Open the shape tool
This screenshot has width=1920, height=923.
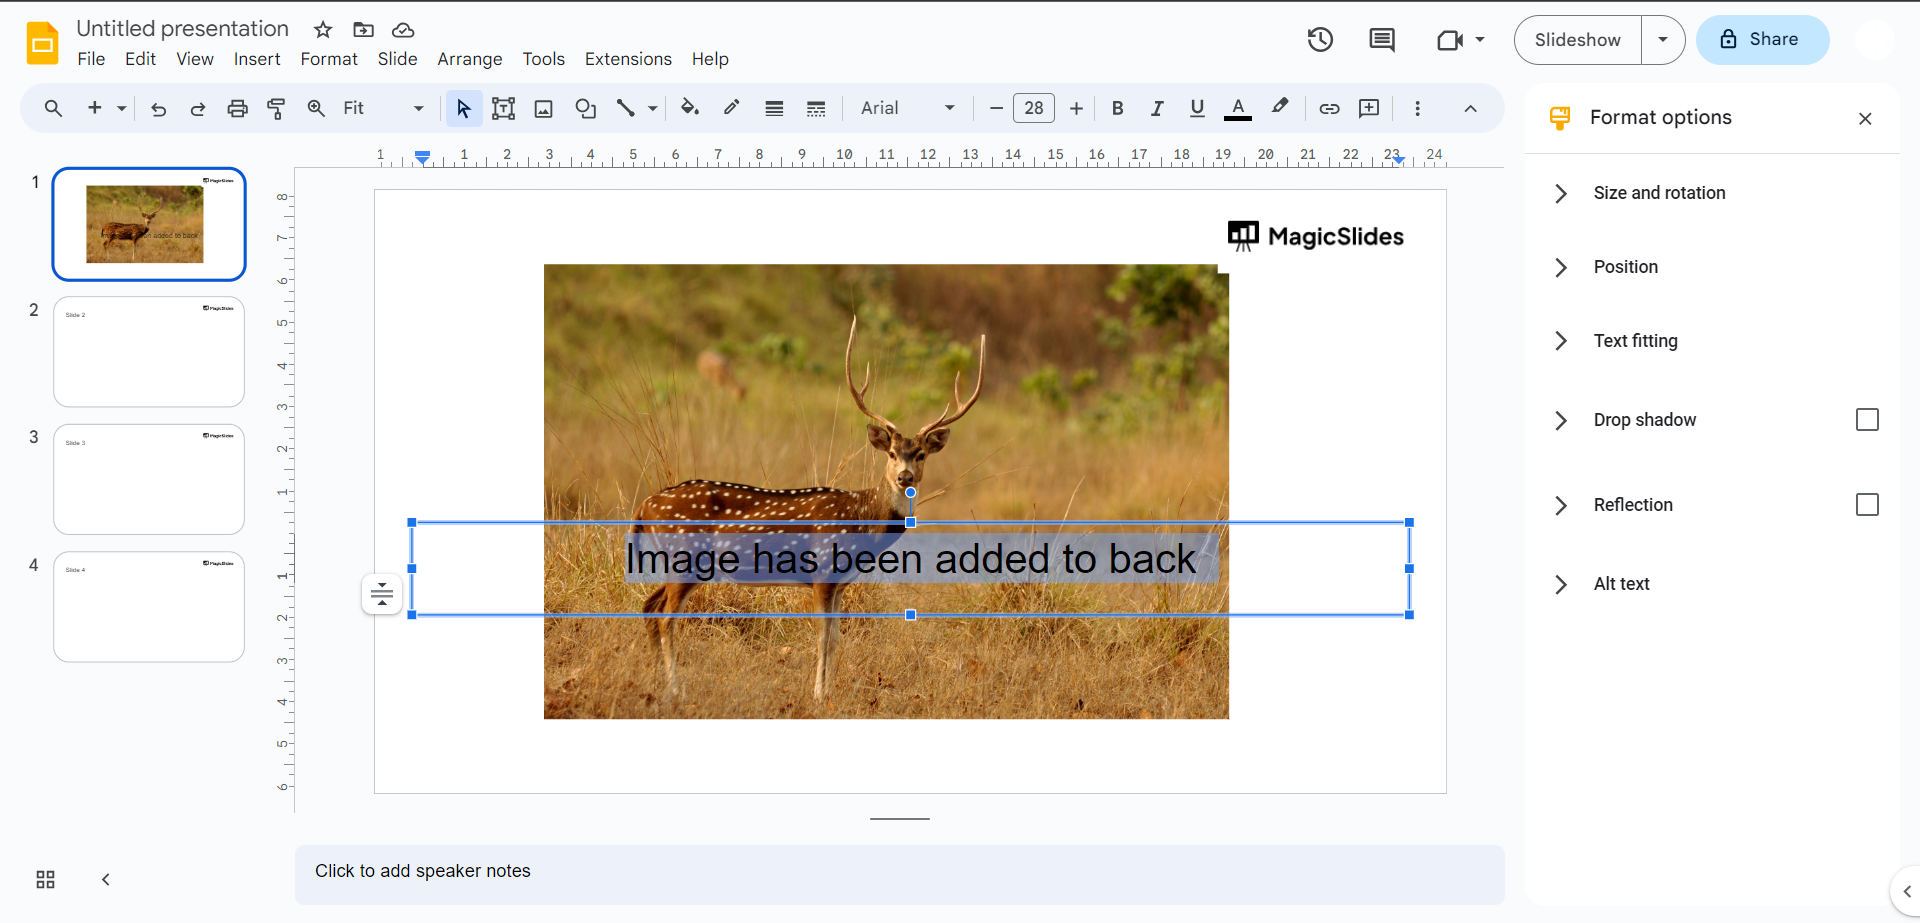click(x=585, y=108)
